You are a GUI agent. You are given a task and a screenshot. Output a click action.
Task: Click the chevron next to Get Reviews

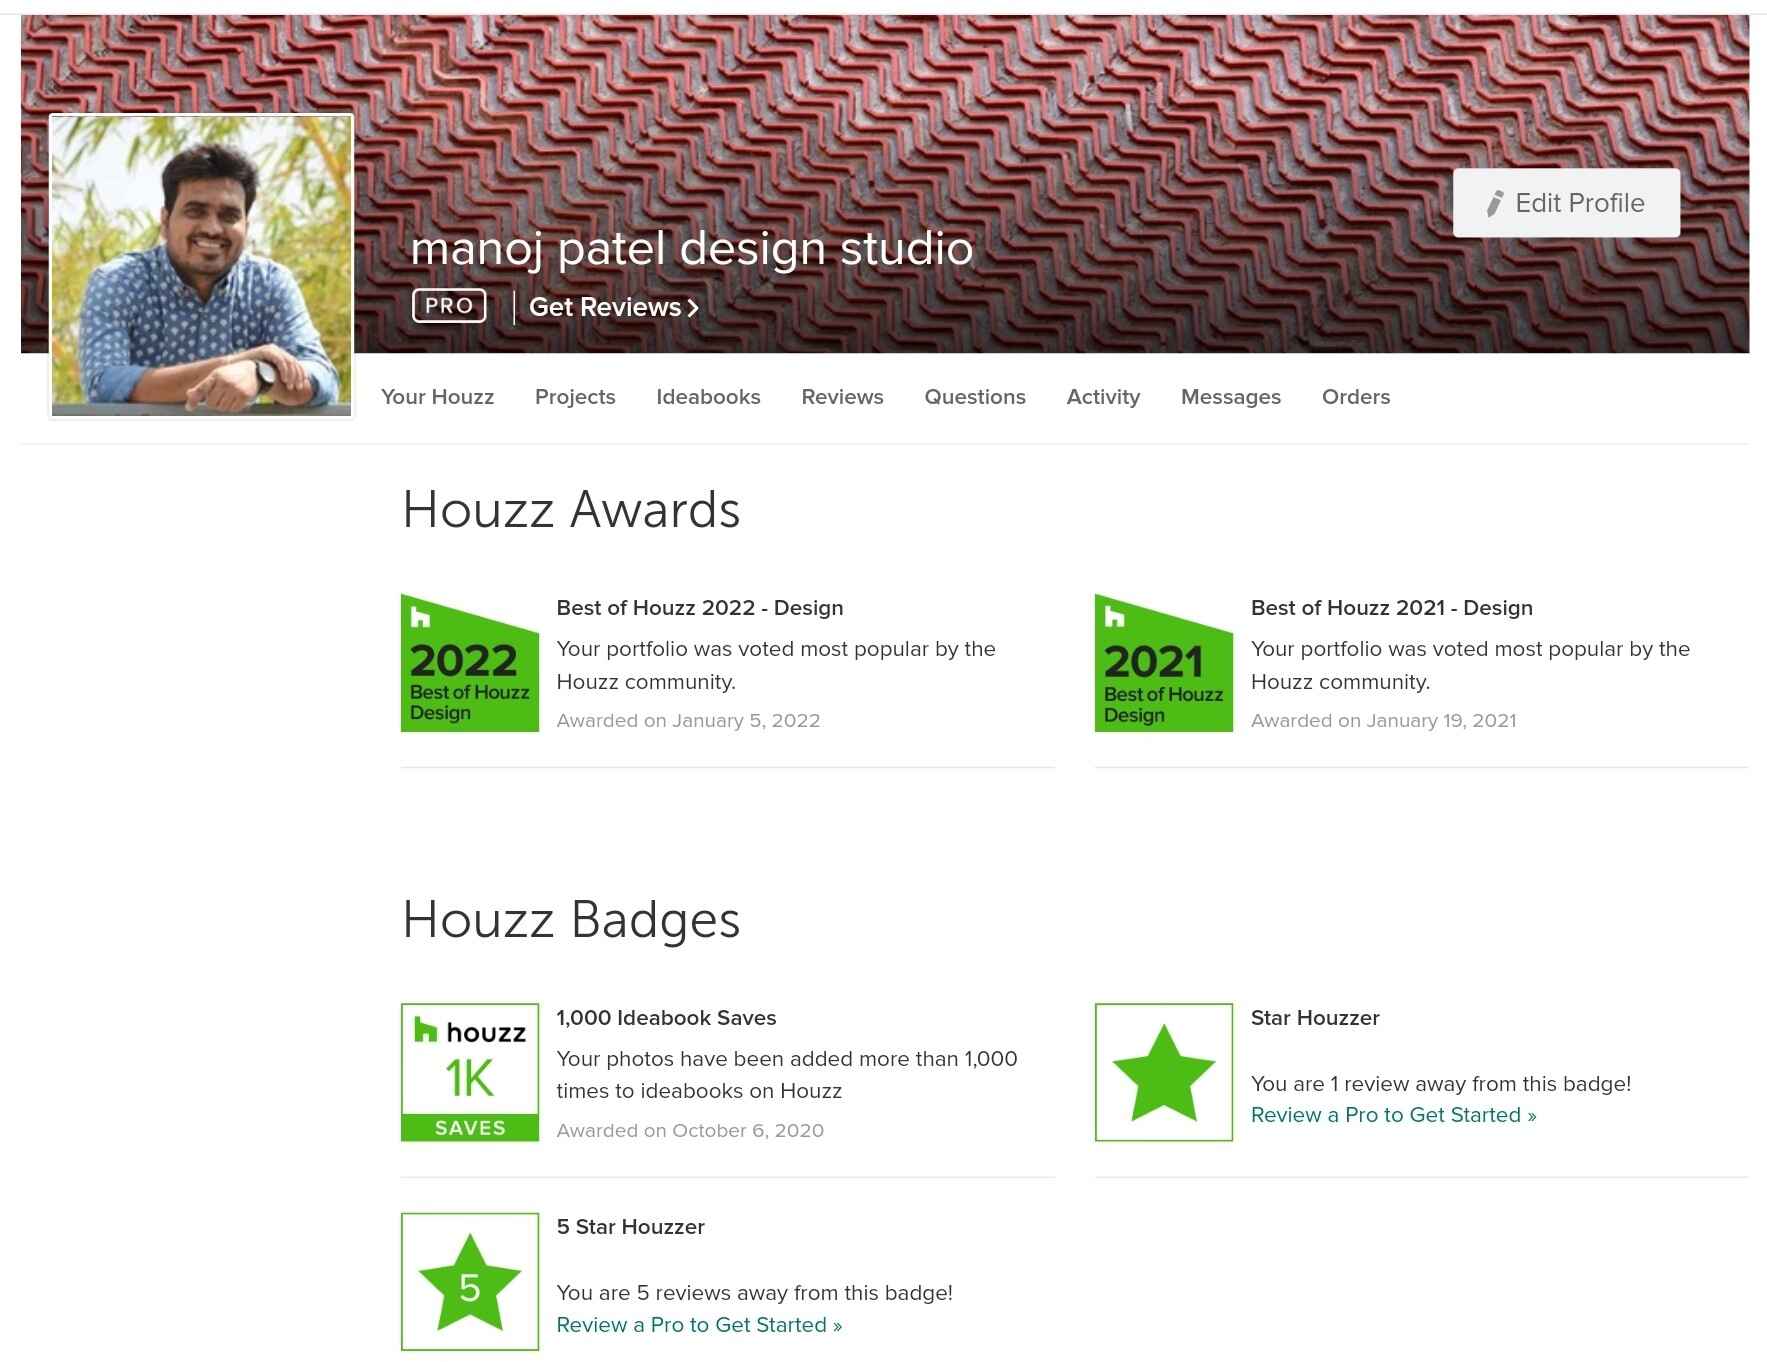[x=692, y=308]
